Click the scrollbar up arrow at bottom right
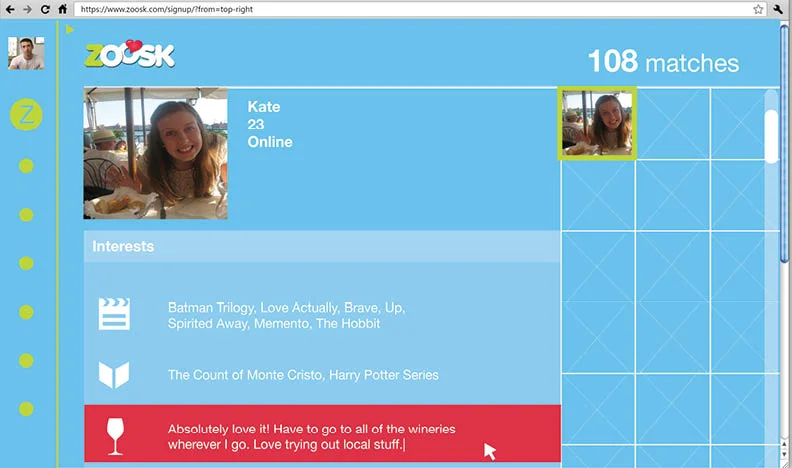 tap(784, 445)
